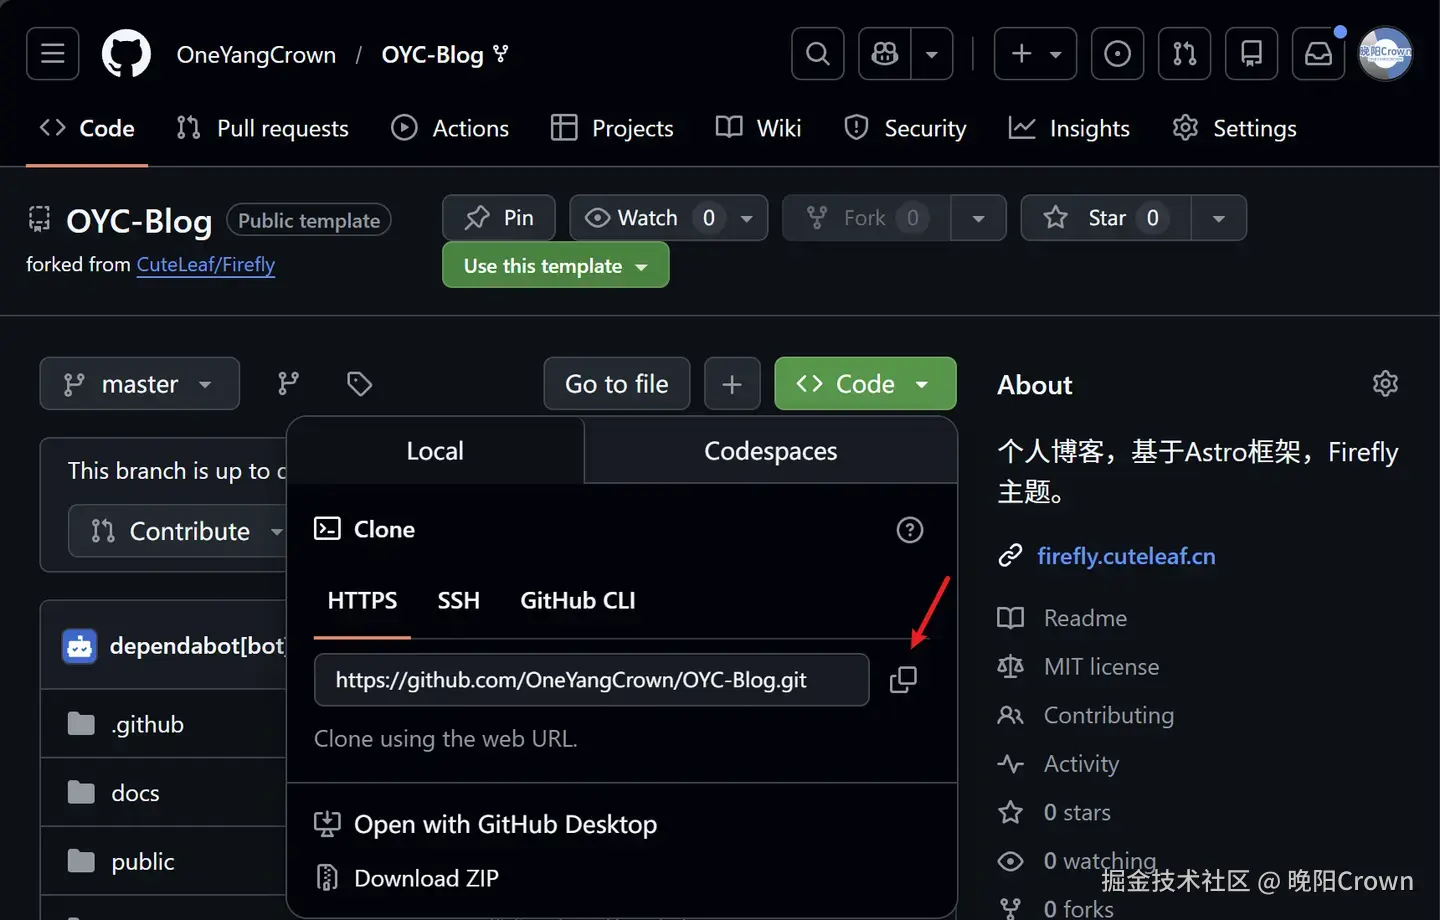
Task: Expand the Copilot dropdown arrow
Action: point(932,54)
